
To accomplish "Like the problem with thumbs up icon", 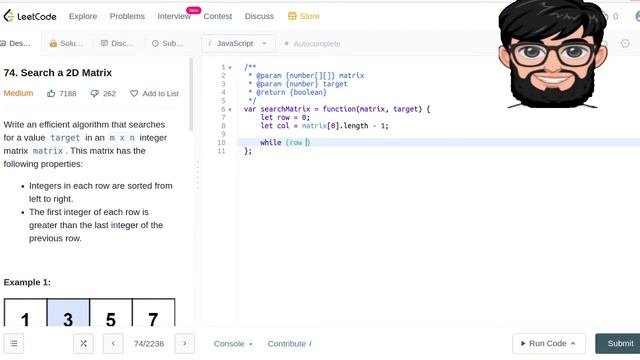I will 51,93.
